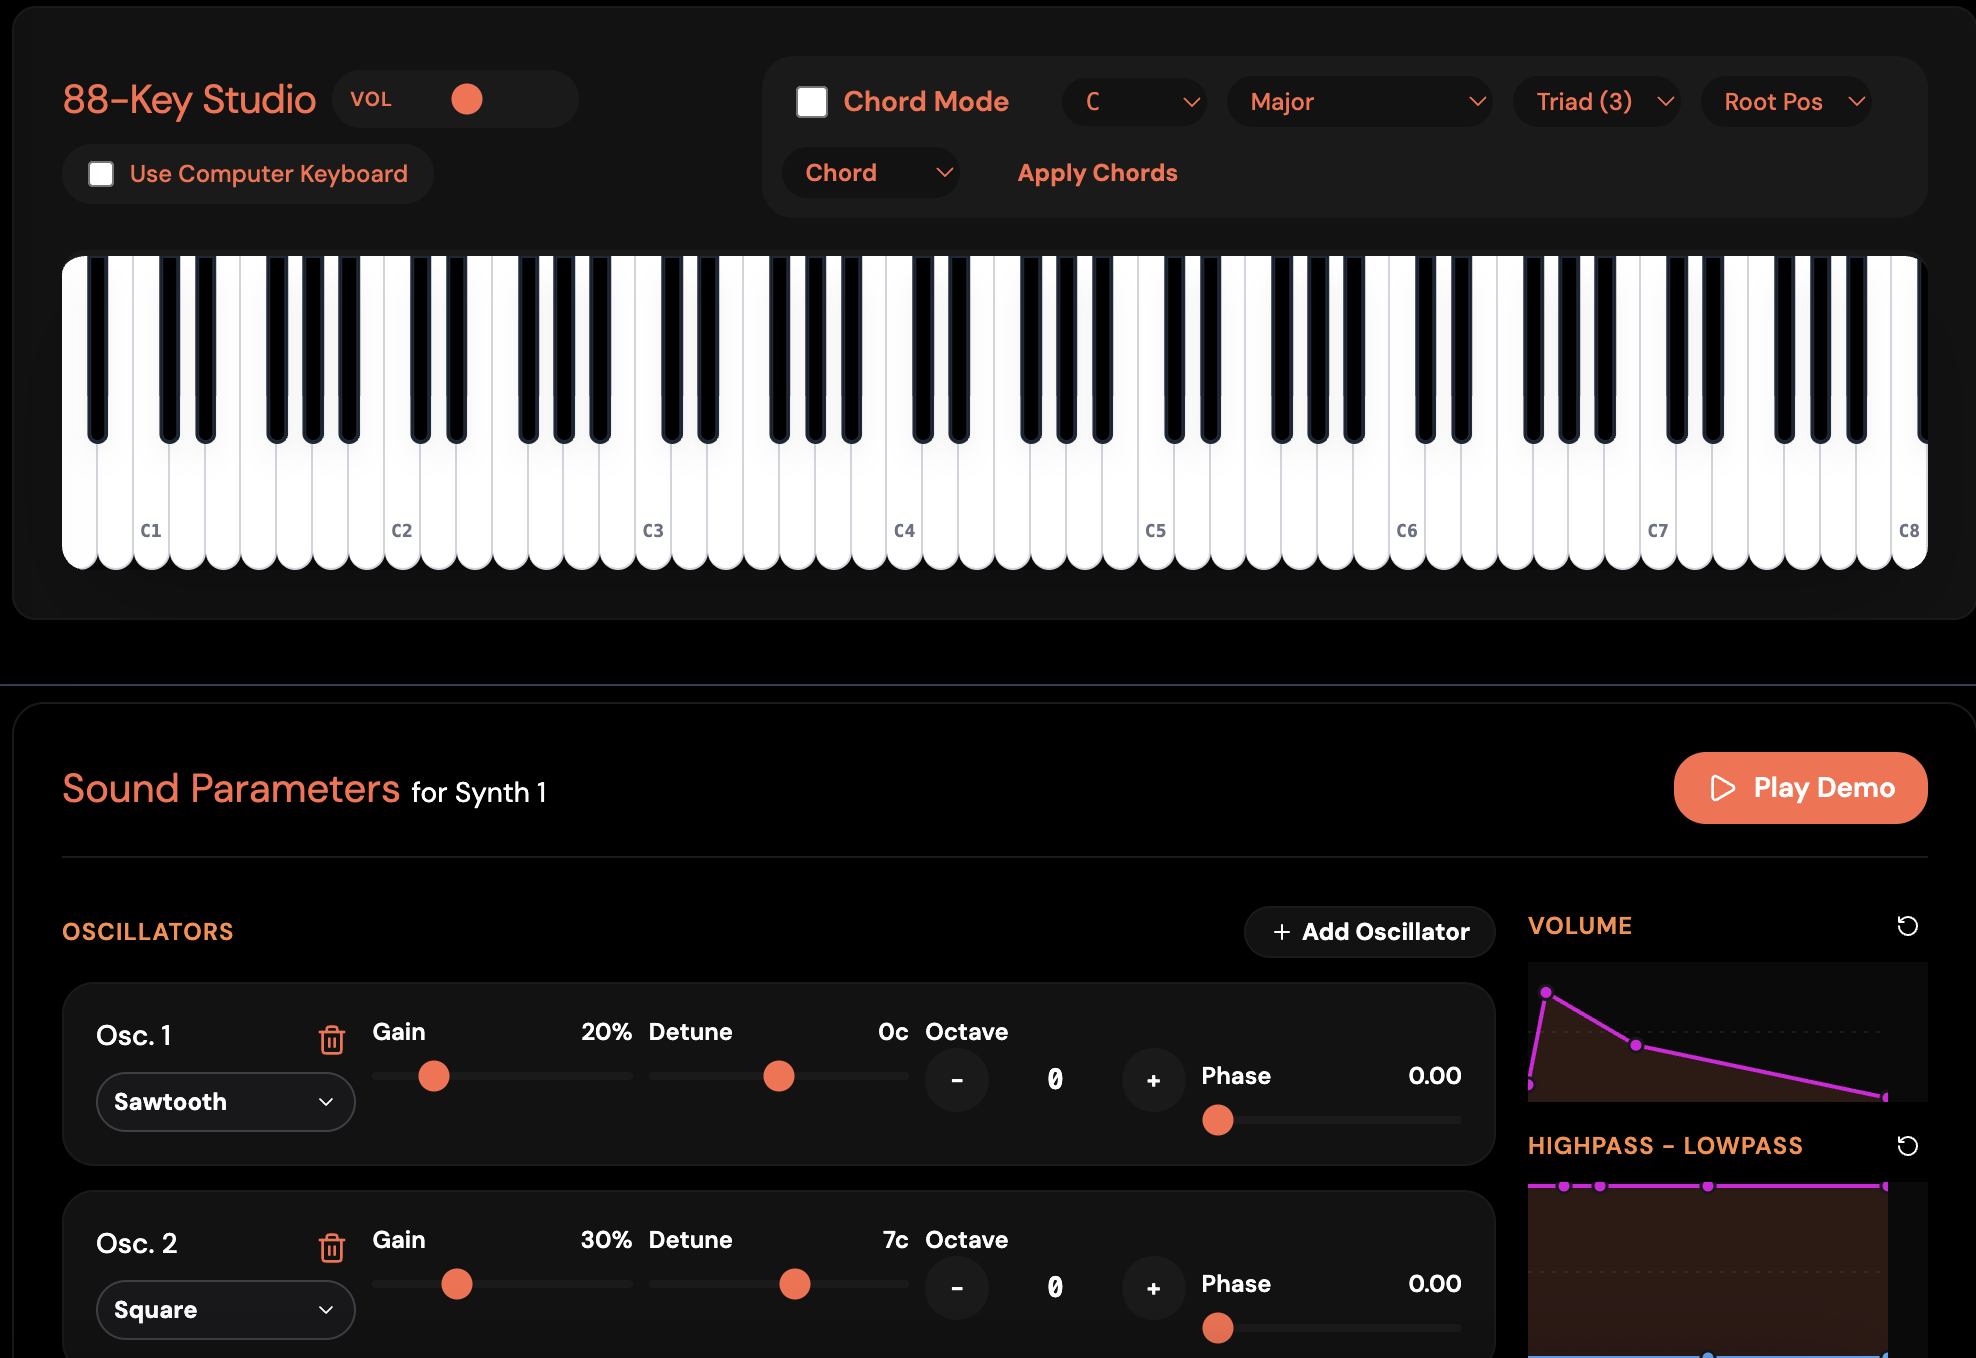Delete oscillator Osc. 2 with trash icon
1976x1358 pixels.
click(331, 1248)
